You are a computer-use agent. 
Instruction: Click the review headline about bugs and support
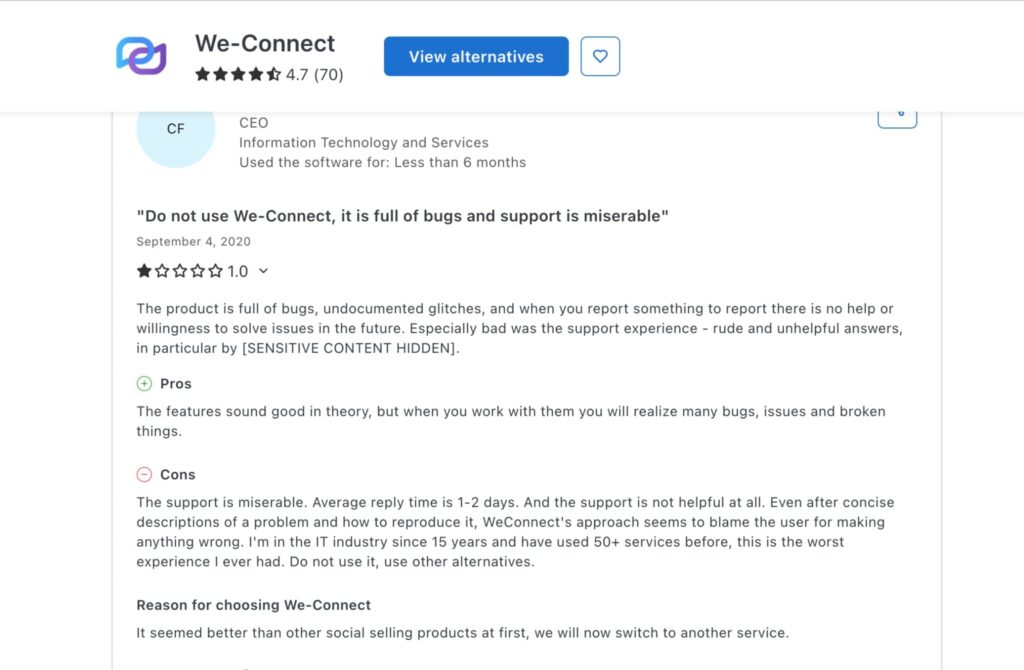coord(402,215)
